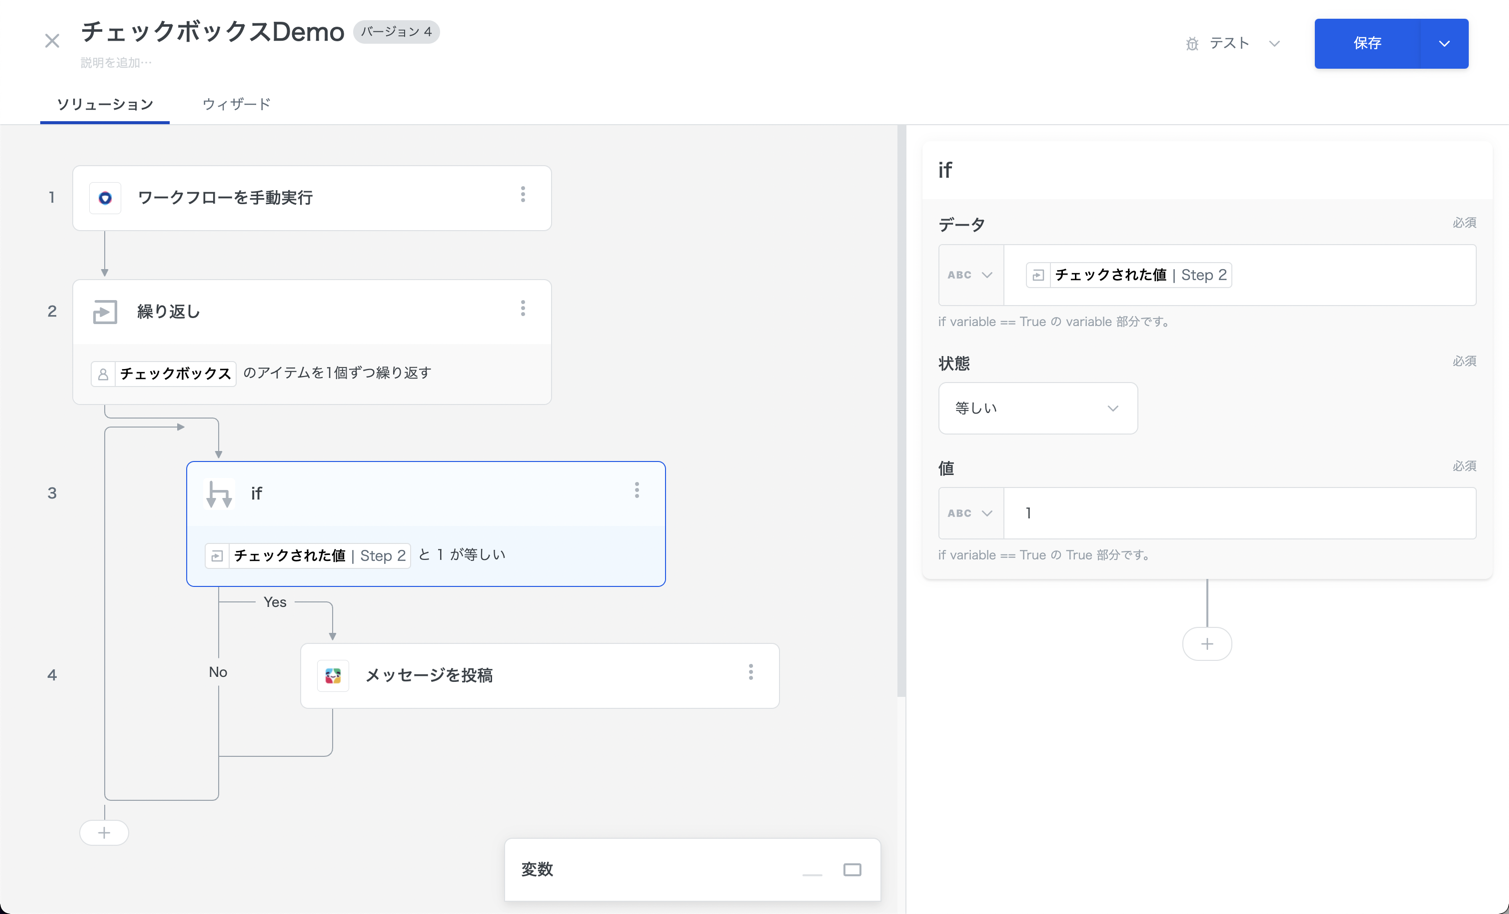1509x914 pixels.
Task: Click the manual trigger icon in step 1
Action: pos(105,198)
